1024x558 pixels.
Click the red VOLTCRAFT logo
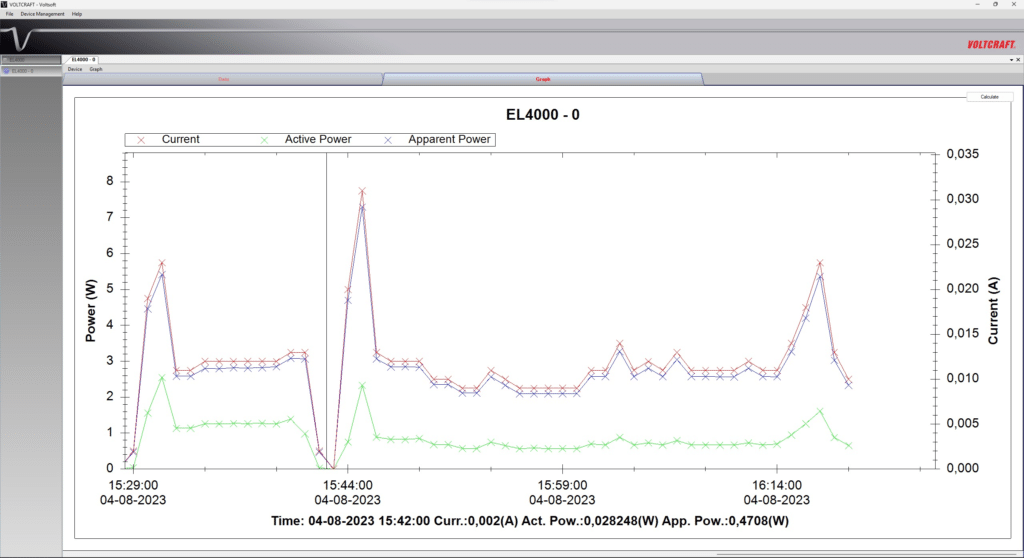click(x=991, y=44)
